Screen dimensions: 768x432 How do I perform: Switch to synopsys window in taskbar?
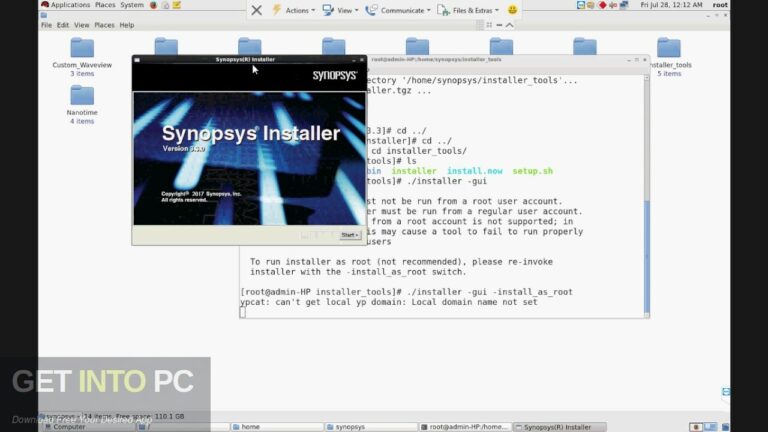pyautogui.click(x=371, y=427)
